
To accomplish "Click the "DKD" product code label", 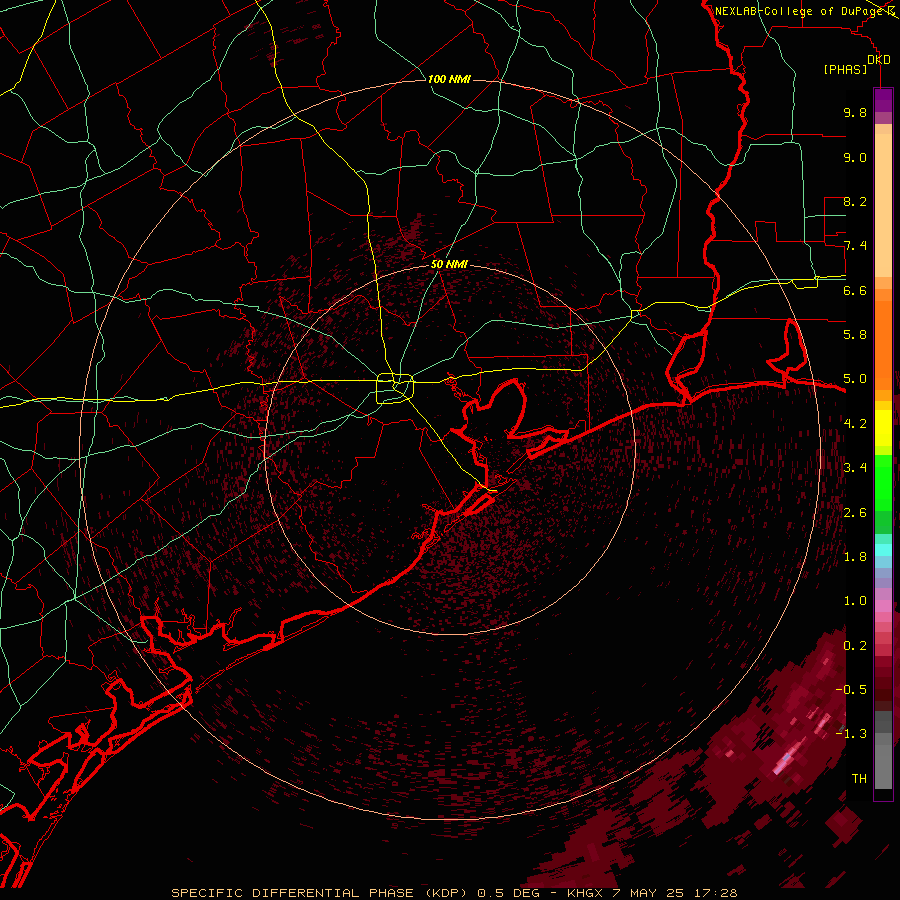I will pyautogui.click(x=879, y=60).
